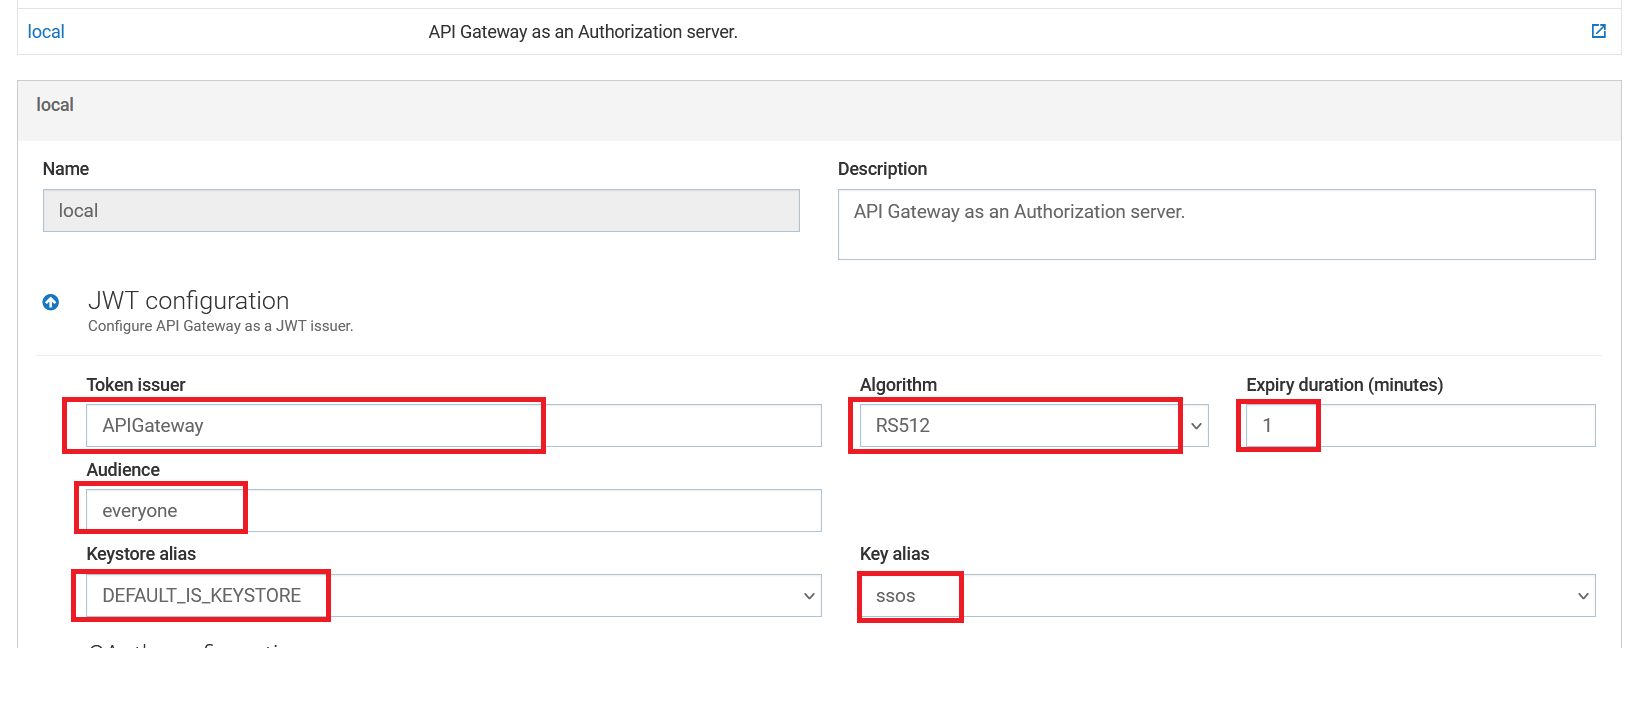Open the external link icon for local

point(1598,31)
